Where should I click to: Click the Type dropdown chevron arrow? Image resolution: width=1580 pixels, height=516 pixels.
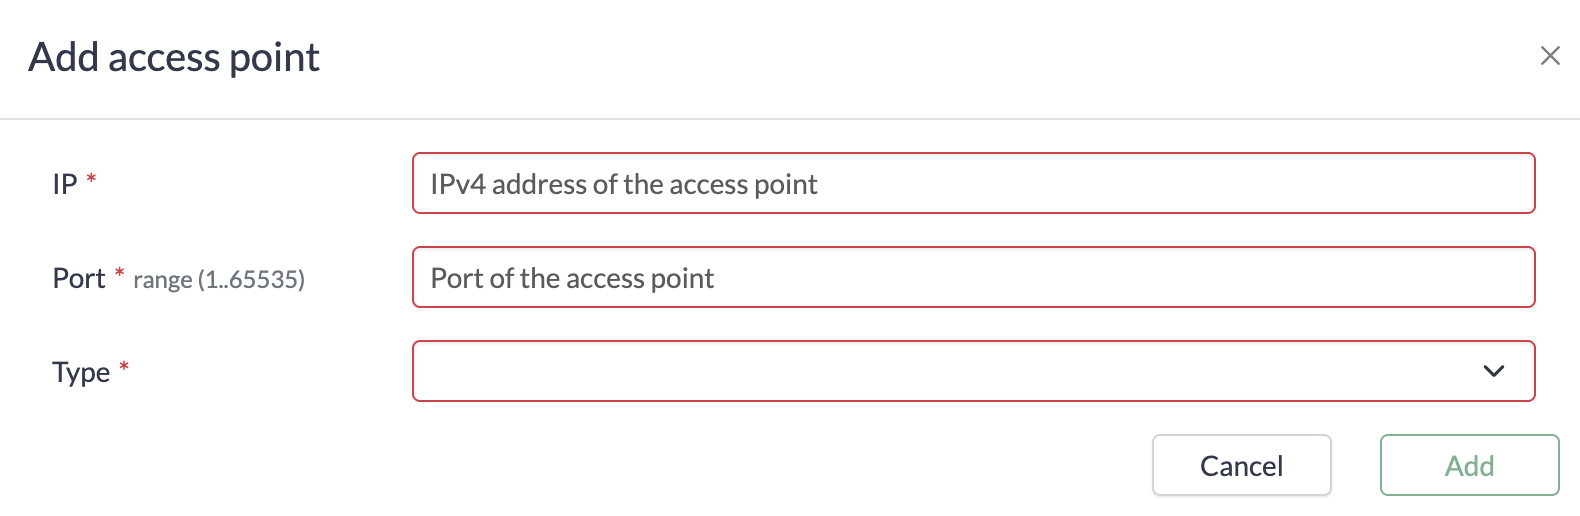pos(1493,371)
